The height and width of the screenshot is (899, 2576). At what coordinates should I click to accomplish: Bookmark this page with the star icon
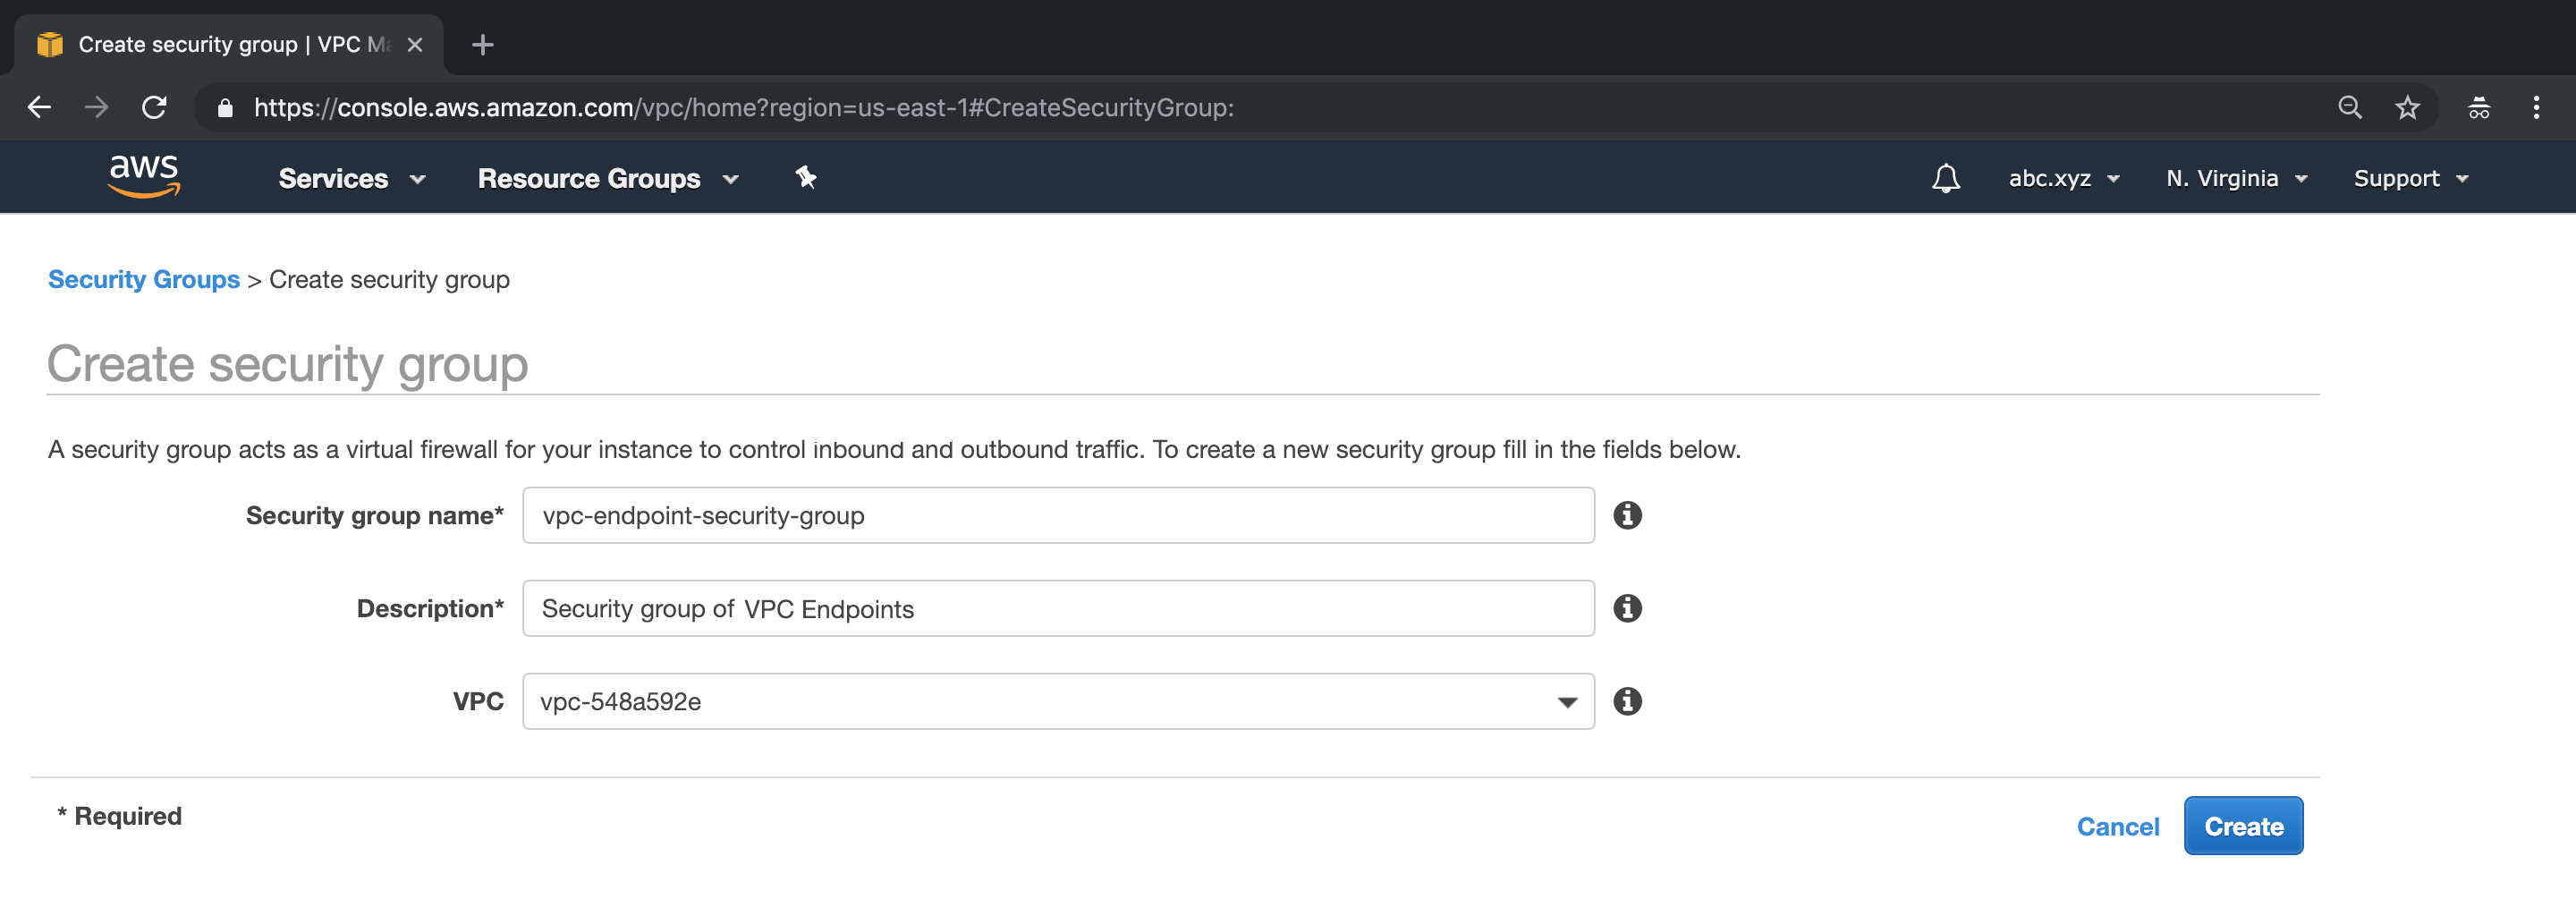(x=2407, y=107)
